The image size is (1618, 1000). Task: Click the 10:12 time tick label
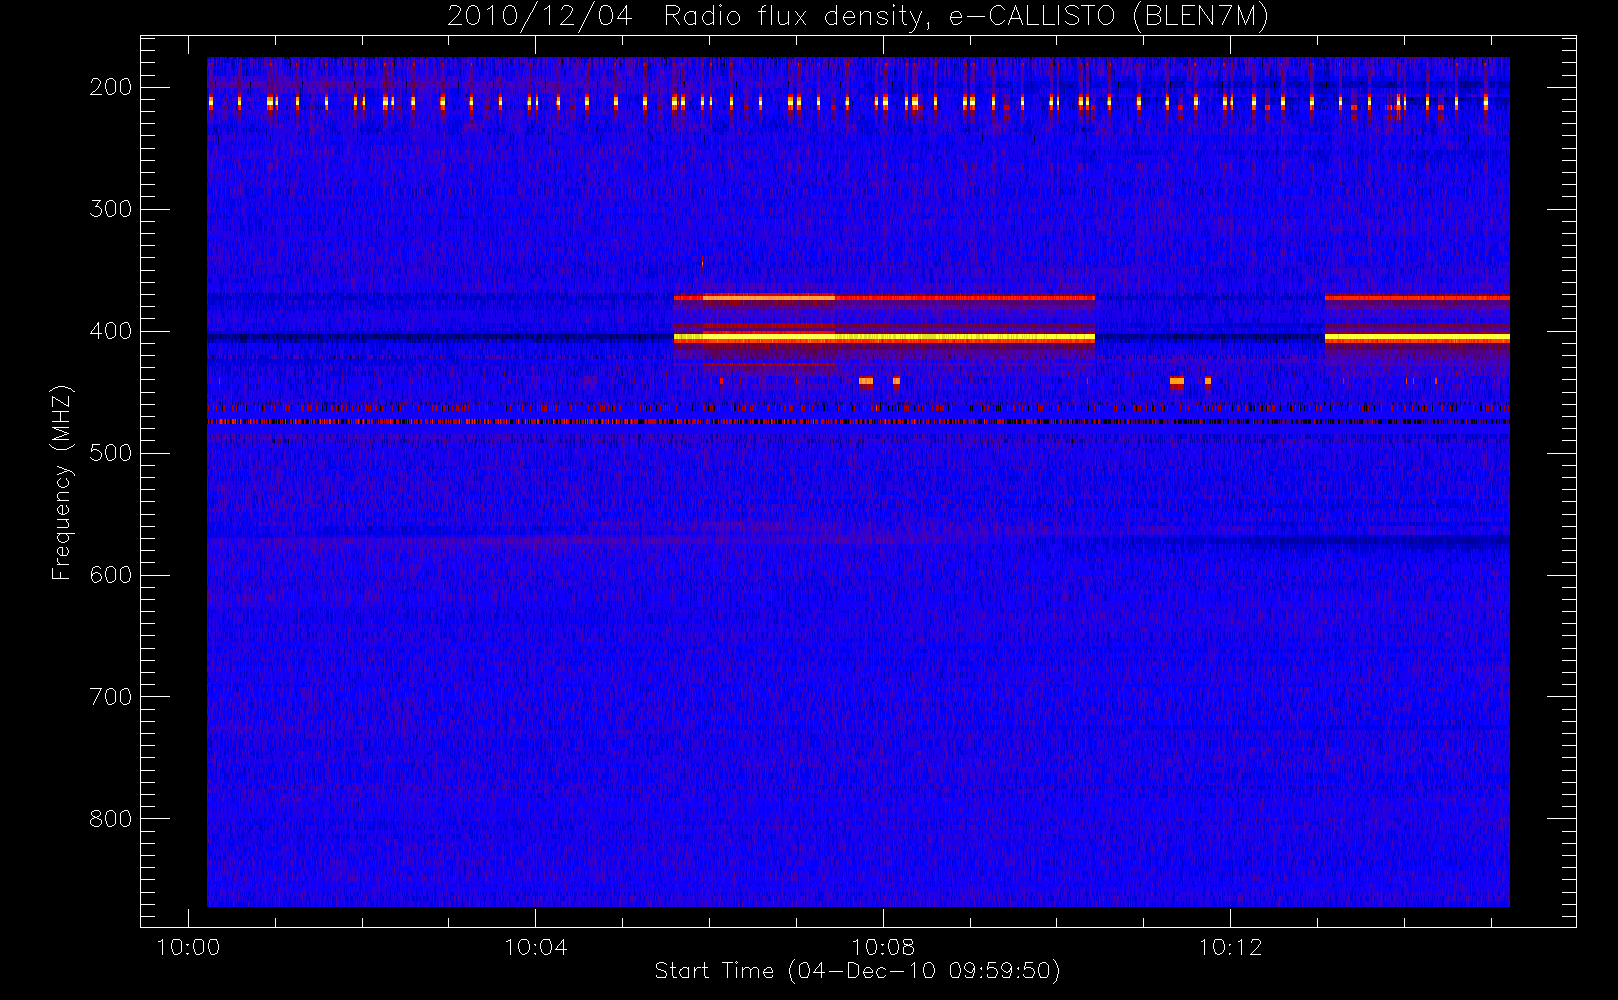click(1230, 947)
